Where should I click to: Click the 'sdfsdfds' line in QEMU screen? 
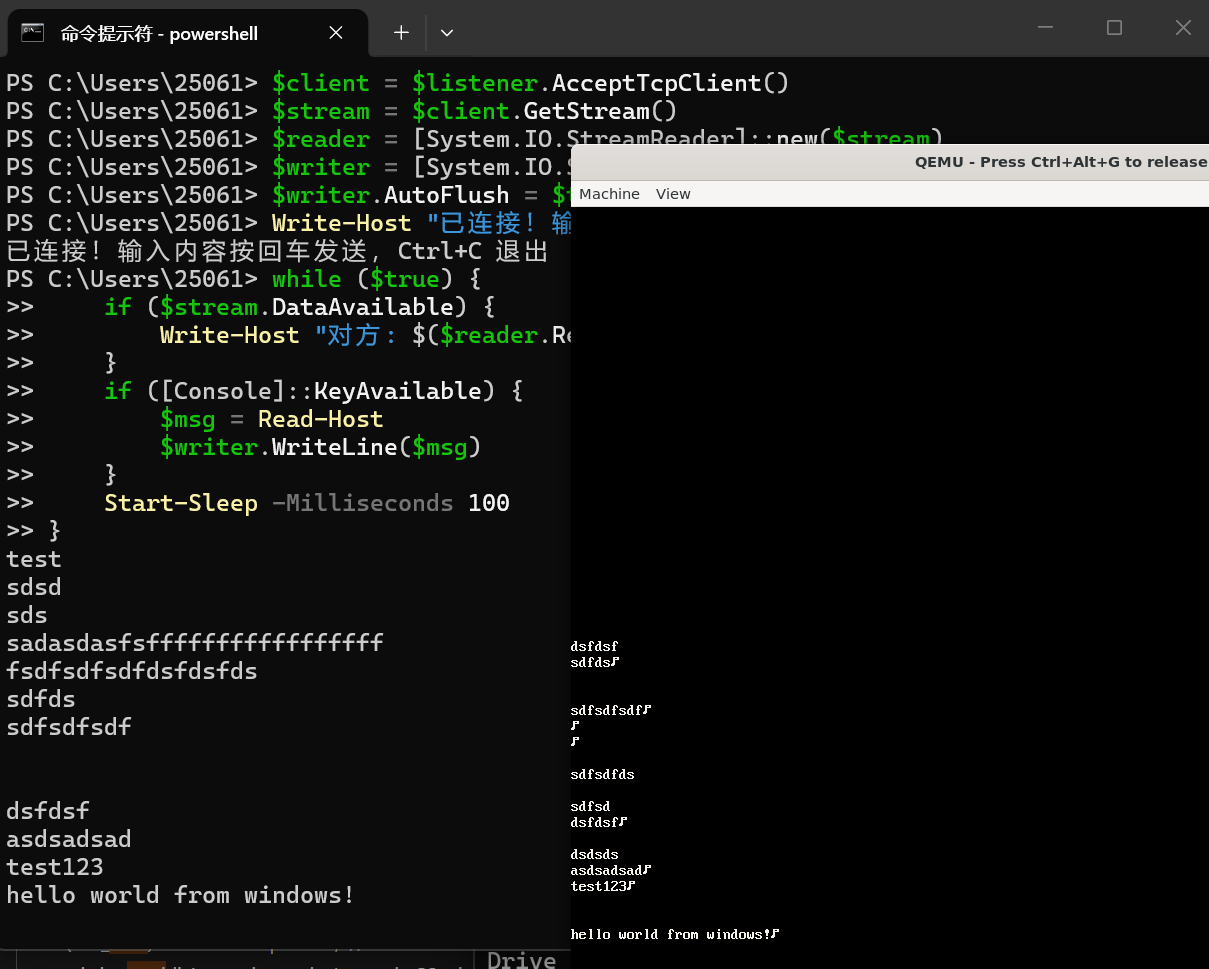[x=602, y=774]
